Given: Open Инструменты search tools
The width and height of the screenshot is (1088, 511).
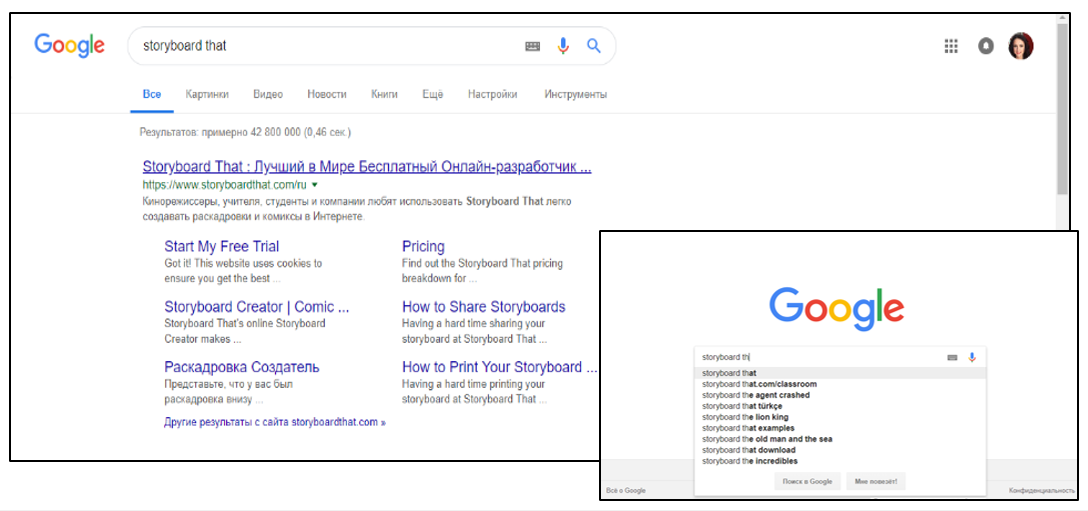Looking at the screenshot, I should click(x=576, y=94).
